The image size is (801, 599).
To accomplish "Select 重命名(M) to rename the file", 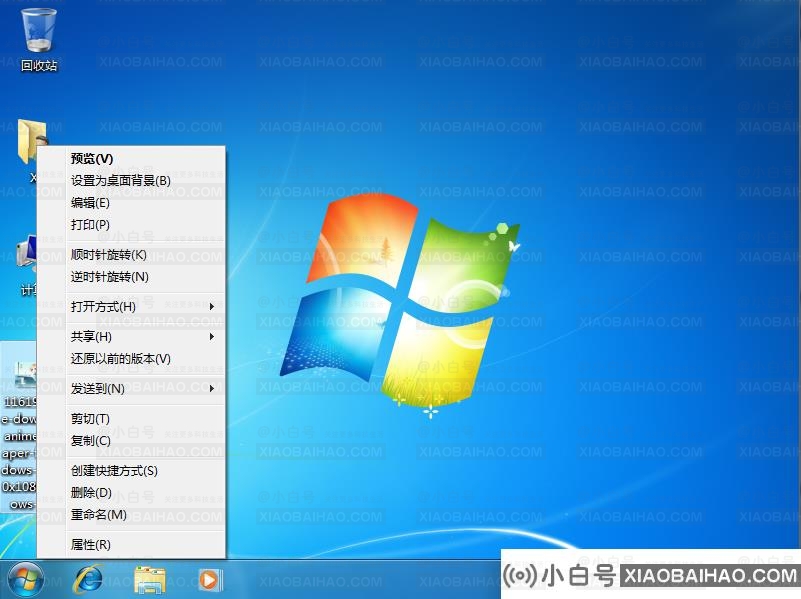I will 132,515.
